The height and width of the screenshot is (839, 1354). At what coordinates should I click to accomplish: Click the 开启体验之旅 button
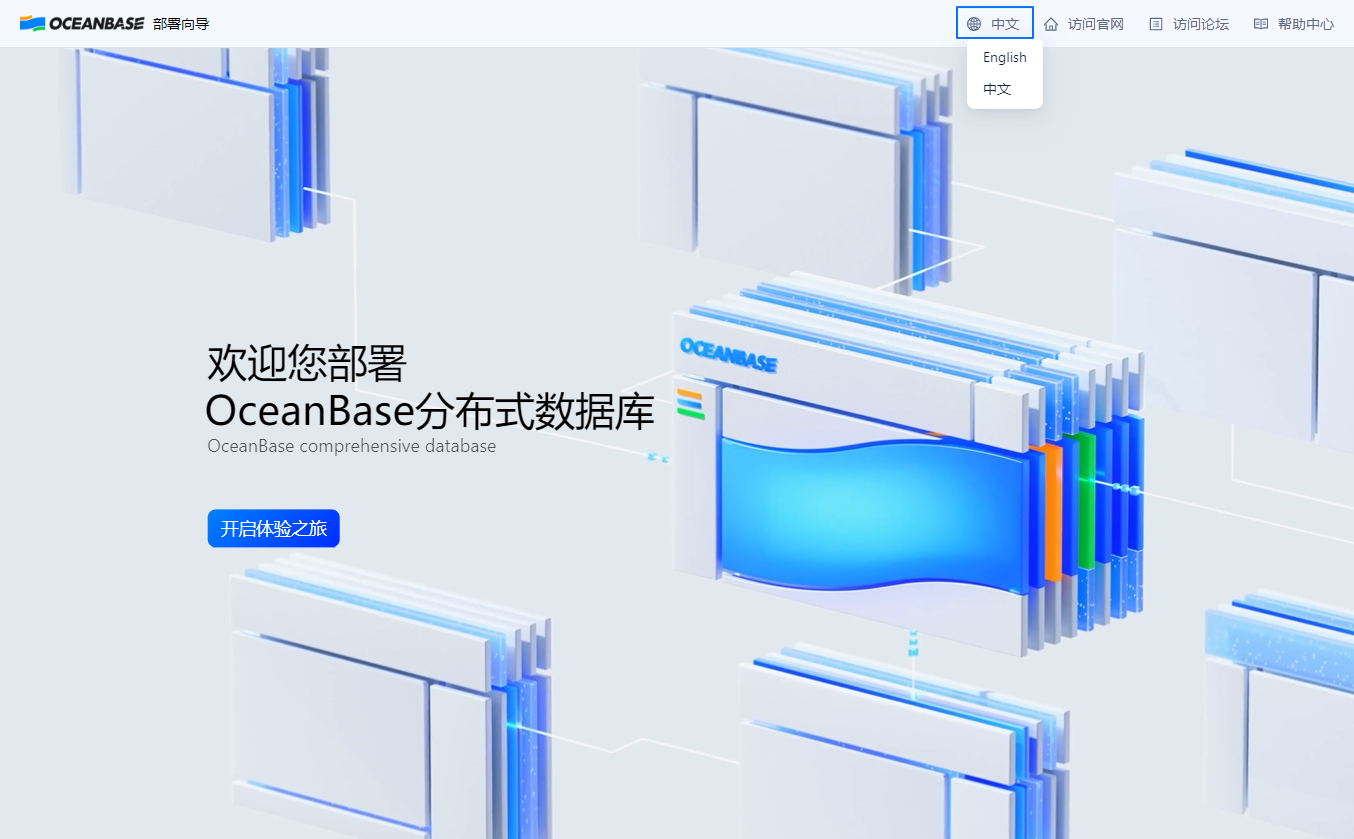tap(273, 528)
